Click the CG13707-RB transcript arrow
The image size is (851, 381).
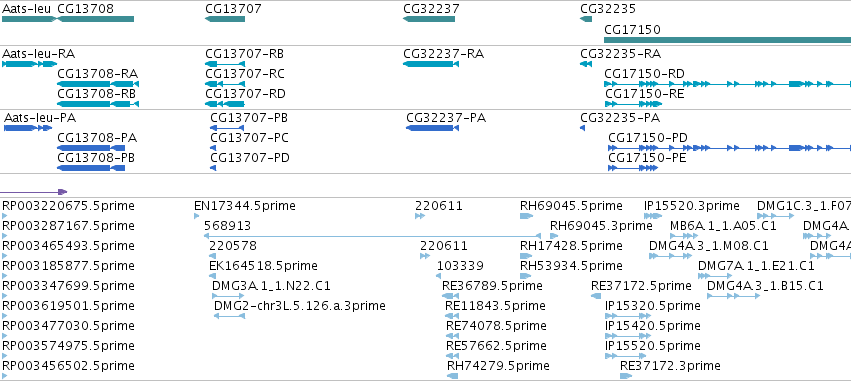(x=225, y=64)
